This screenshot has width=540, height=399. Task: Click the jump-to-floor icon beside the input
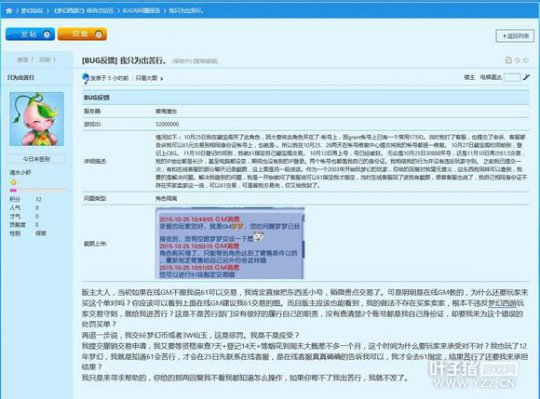tap(526, 77)
